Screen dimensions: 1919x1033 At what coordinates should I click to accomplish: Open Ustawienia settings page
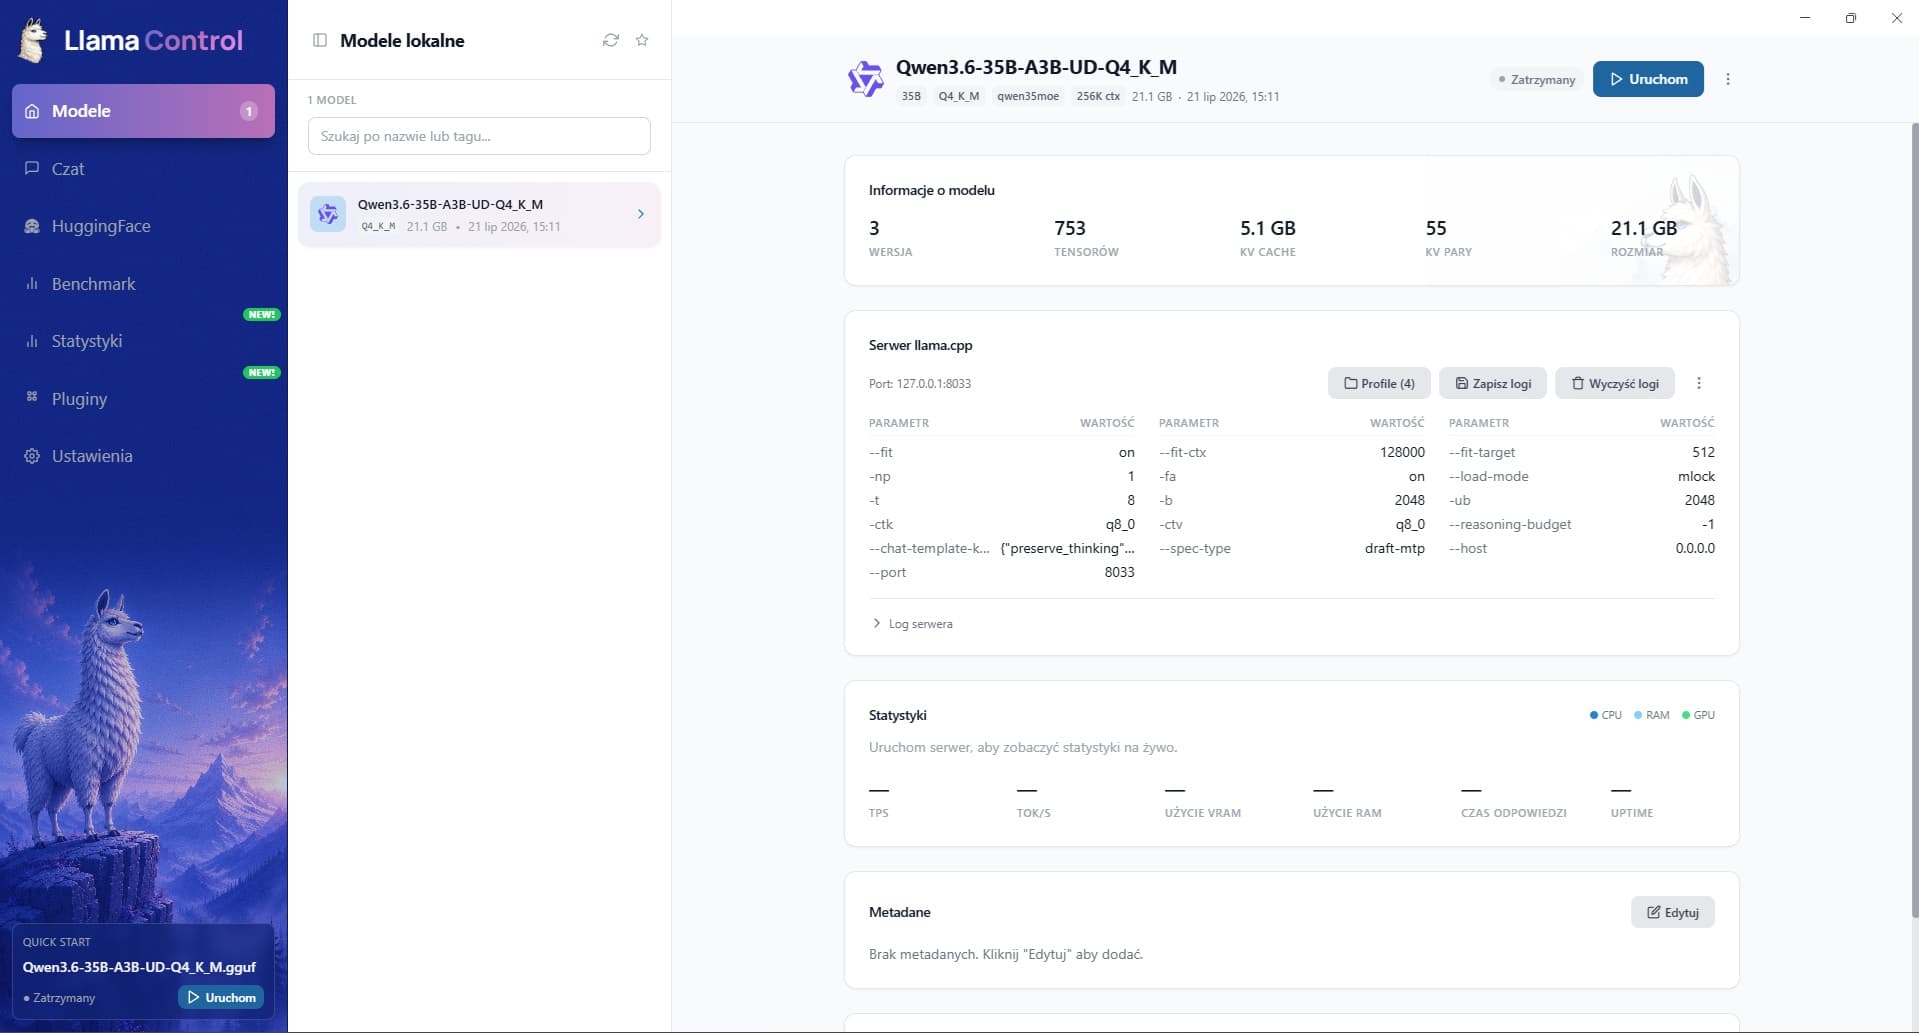pyautogui.click(x=143, y=456)
